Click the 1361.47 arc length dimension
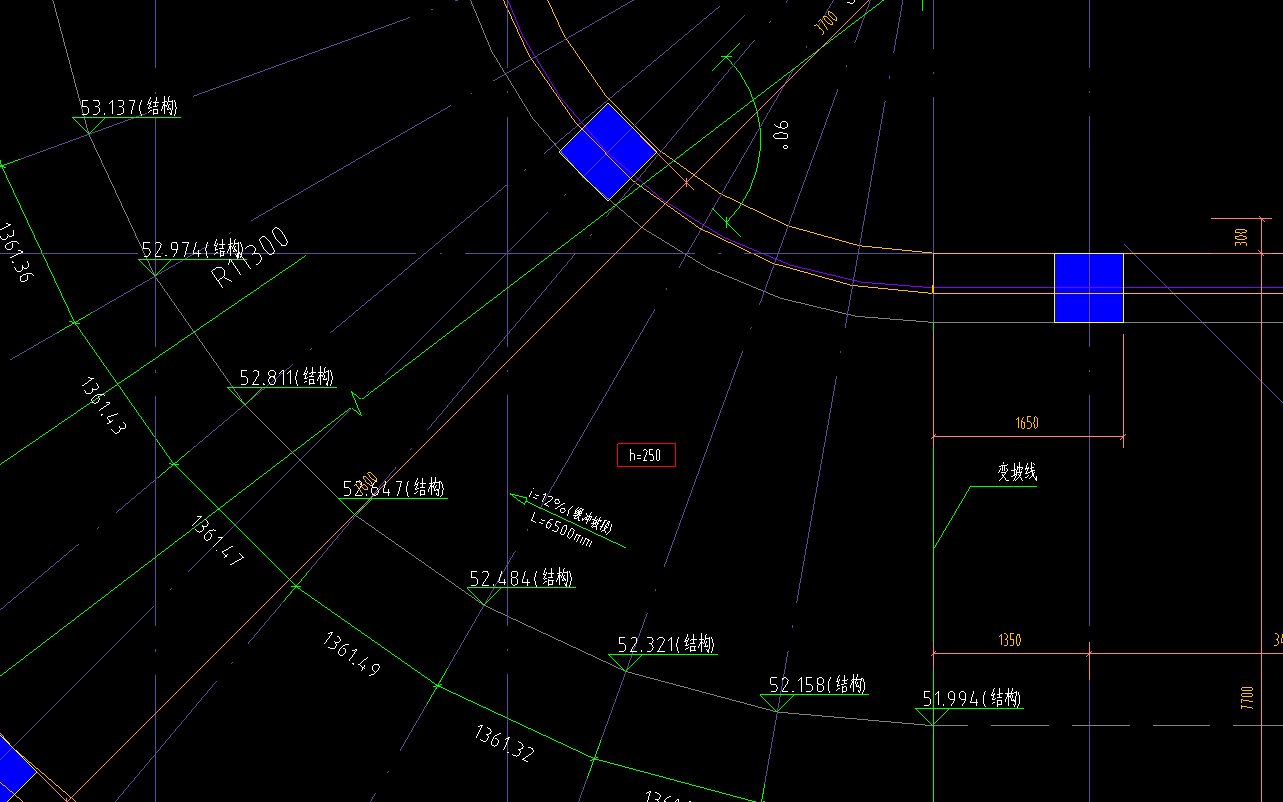 click(216, 539)
